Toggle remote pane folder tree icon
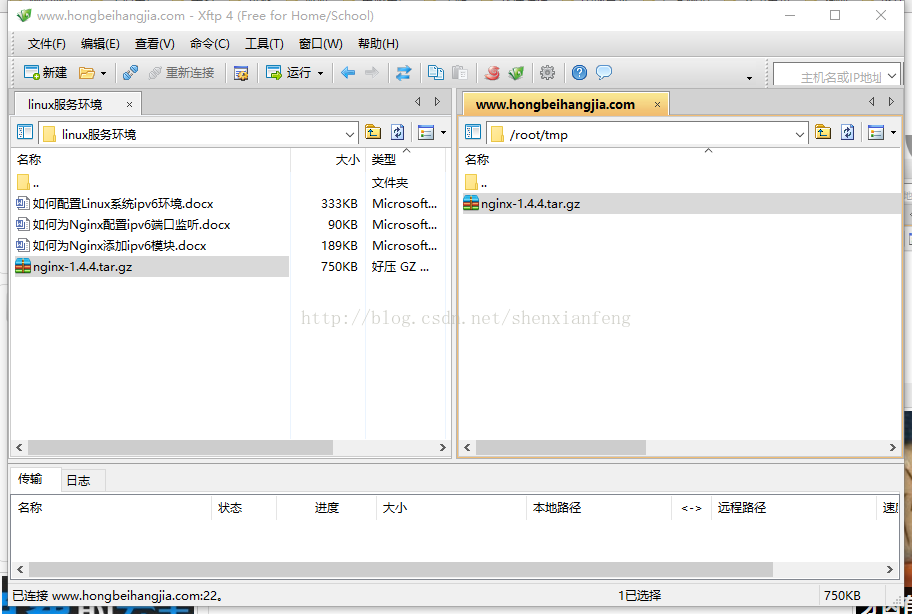Screen dimensions: 912x614 tap(473, 133)
